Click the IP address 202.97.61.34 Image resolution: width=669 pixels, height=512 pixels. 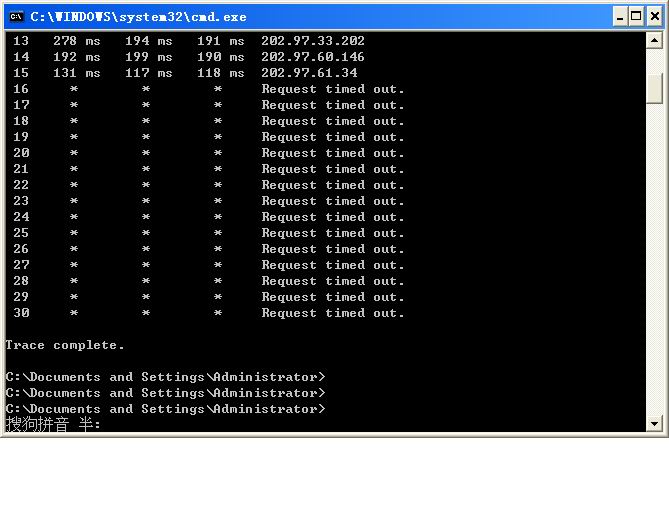click(x=309, y=73)
